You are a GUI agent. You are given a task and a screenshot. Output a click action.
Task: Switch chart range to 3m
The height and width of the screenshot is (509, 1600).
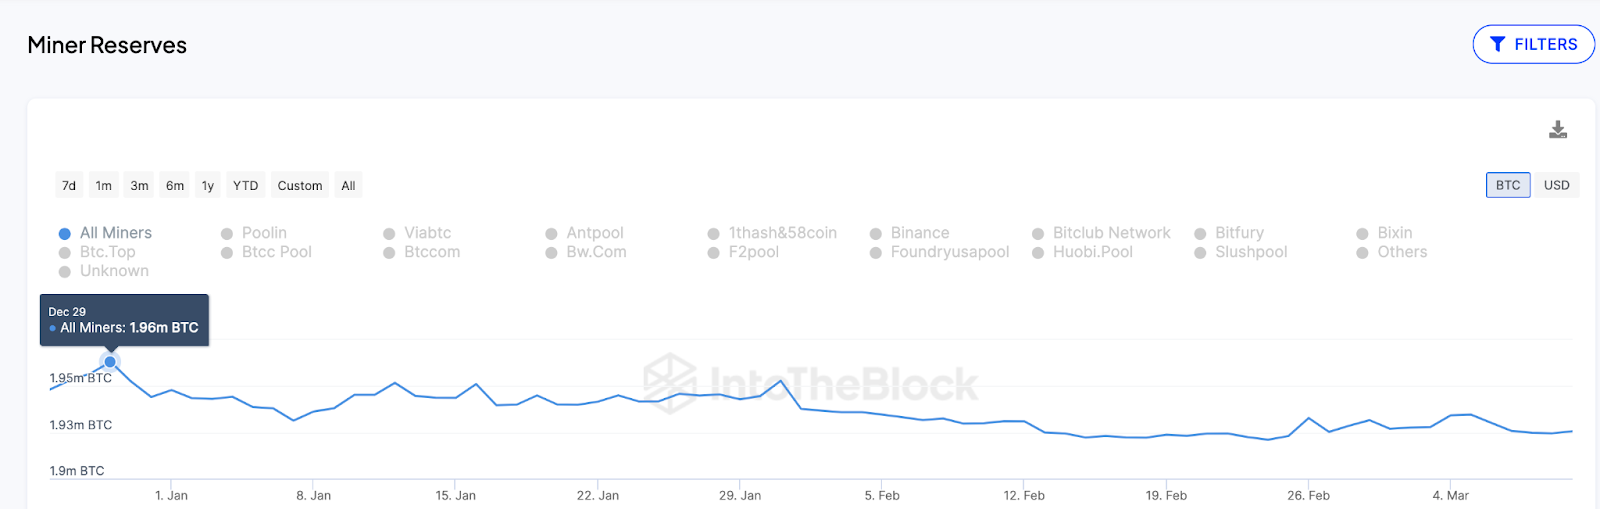[139, 185]
